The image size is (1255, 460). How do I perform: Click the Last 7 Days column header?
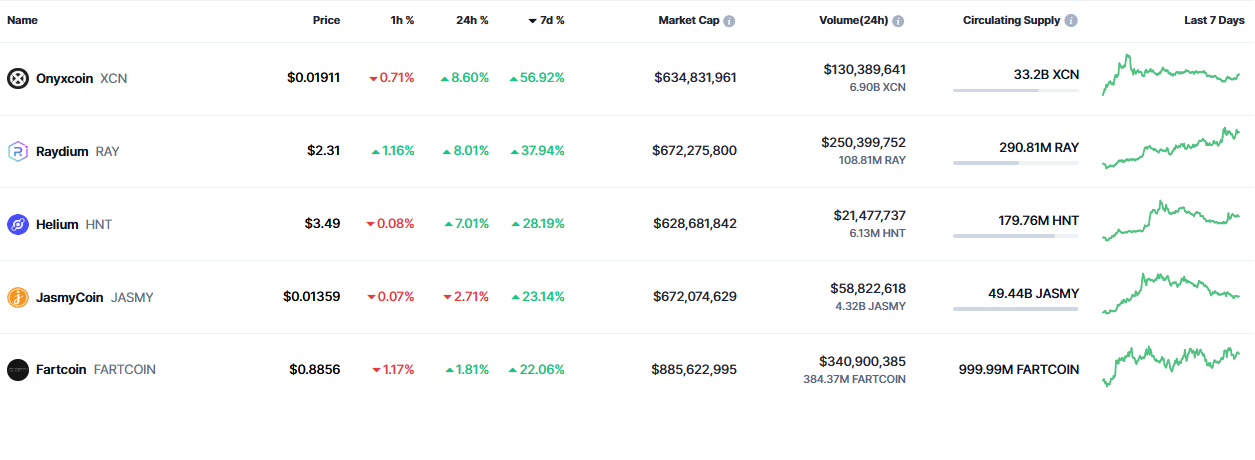point(1214,20)
